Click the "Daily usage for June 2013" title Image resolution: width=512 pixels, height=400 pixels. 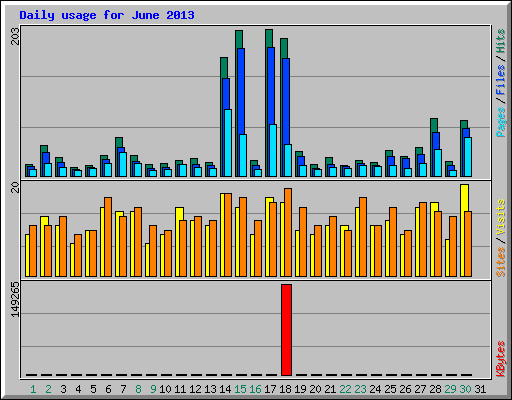[107, 15]
